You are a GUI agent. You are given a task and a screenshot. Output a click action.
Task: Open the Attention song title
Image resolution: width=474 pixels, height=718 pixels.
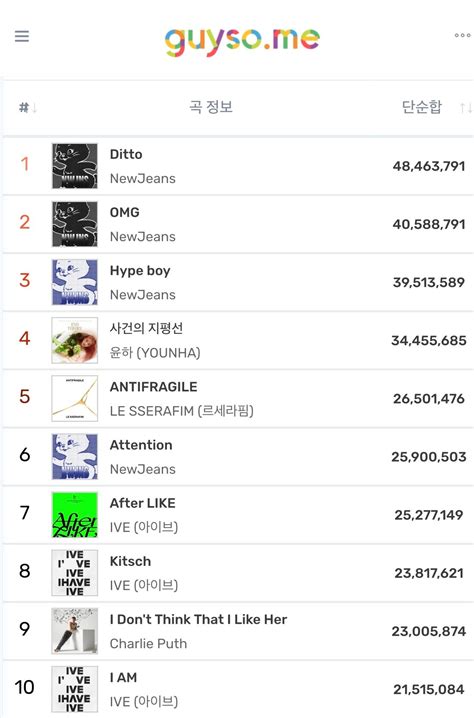(x=141, y=445)
